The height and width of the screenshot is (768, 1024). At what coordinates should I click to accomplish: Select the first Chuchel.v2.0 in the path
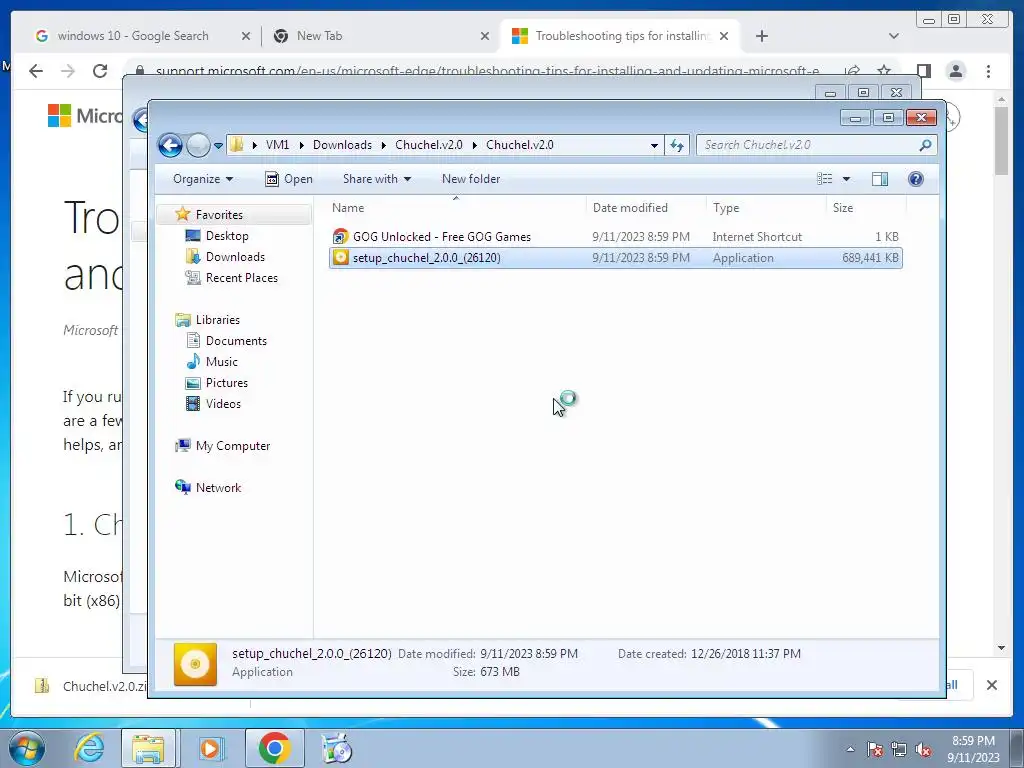tap(428, 145)
